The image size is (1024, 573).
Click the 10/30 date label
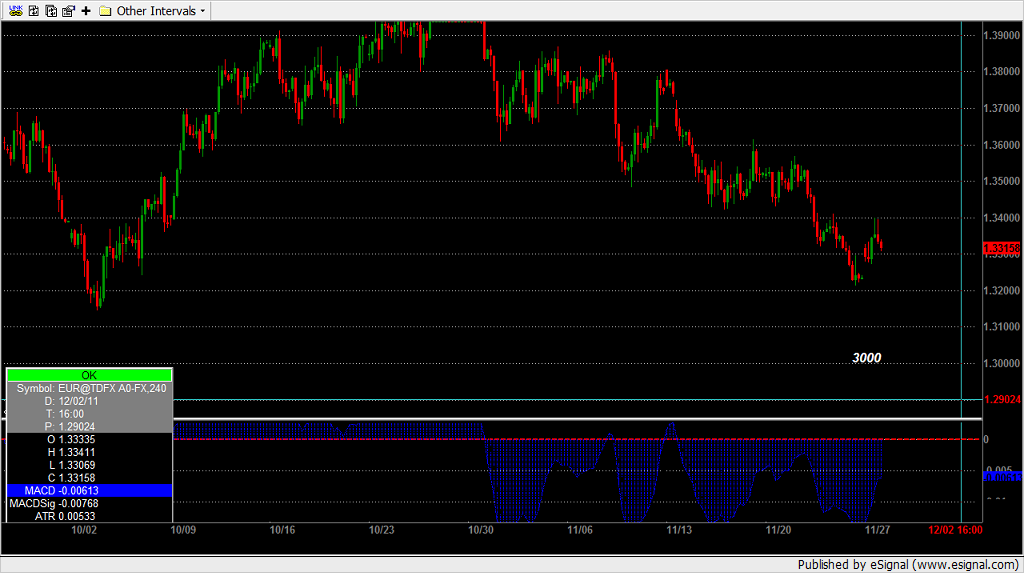(x=481, y=530)
